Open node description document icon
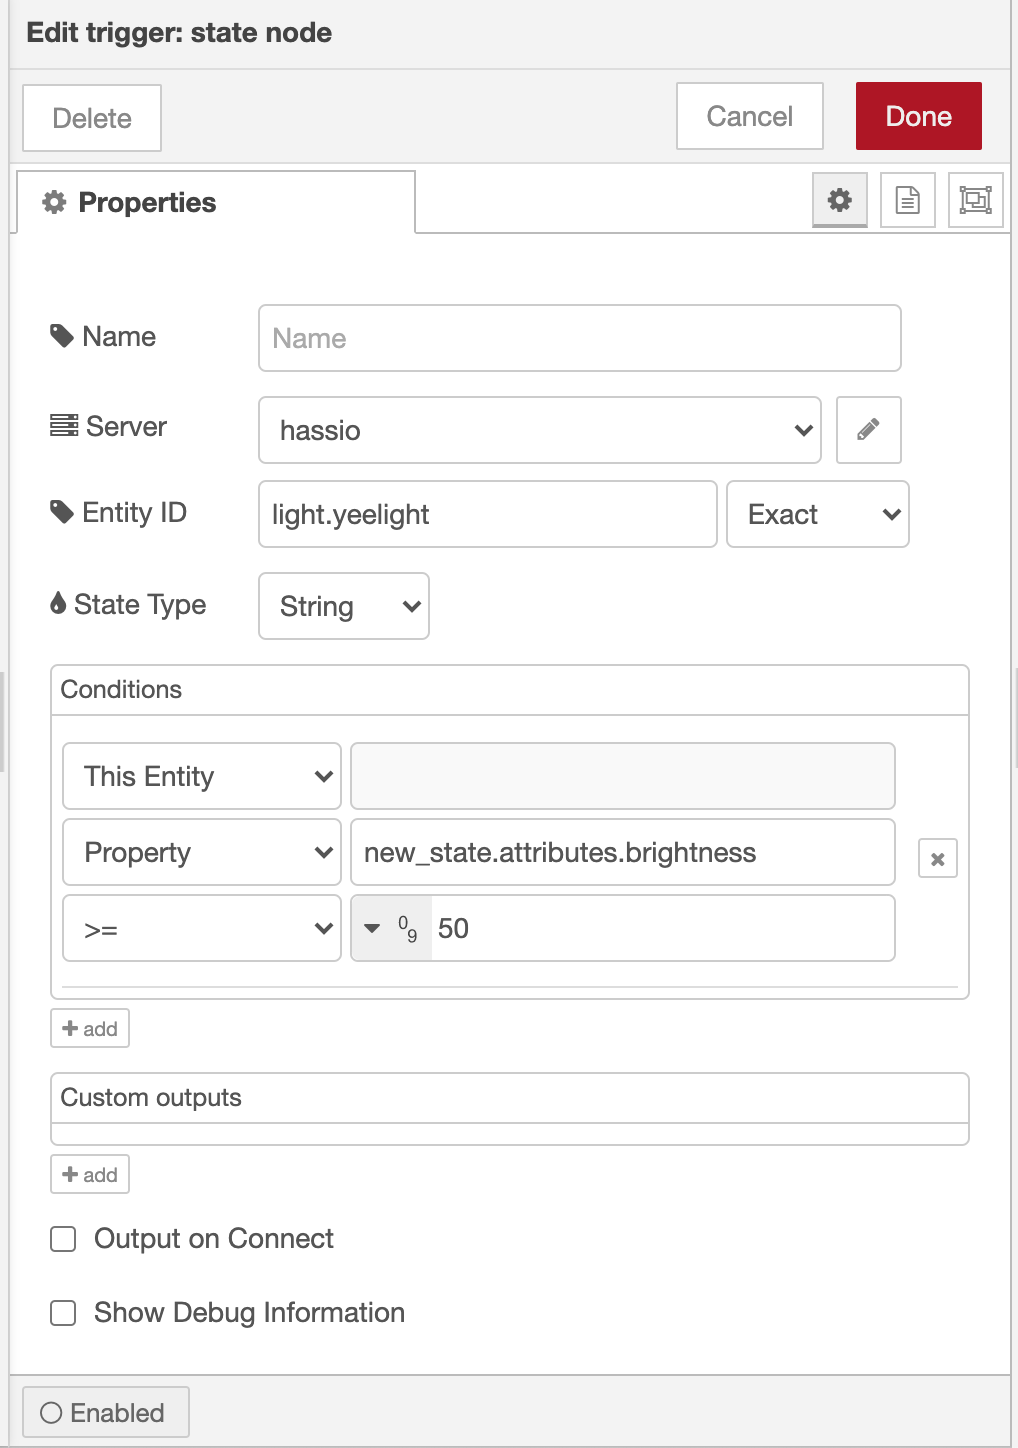This screenshot has width=1018, height=1448. 908,200
